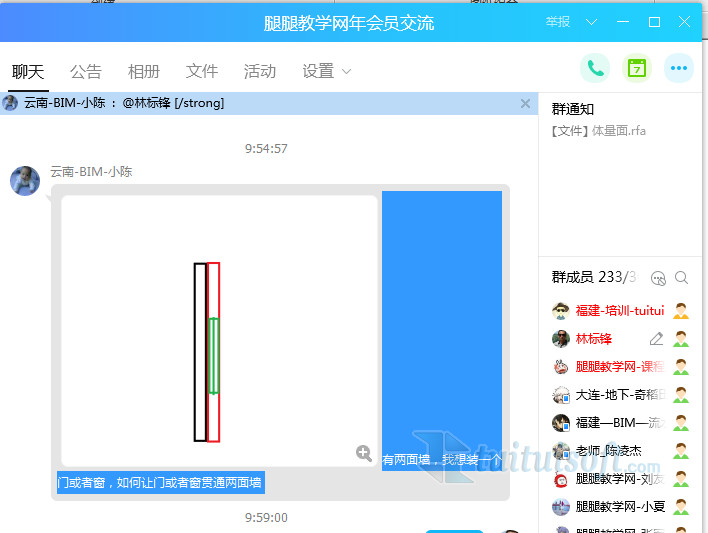
Task: Click the icon left of member search
Action: point(658,278)
